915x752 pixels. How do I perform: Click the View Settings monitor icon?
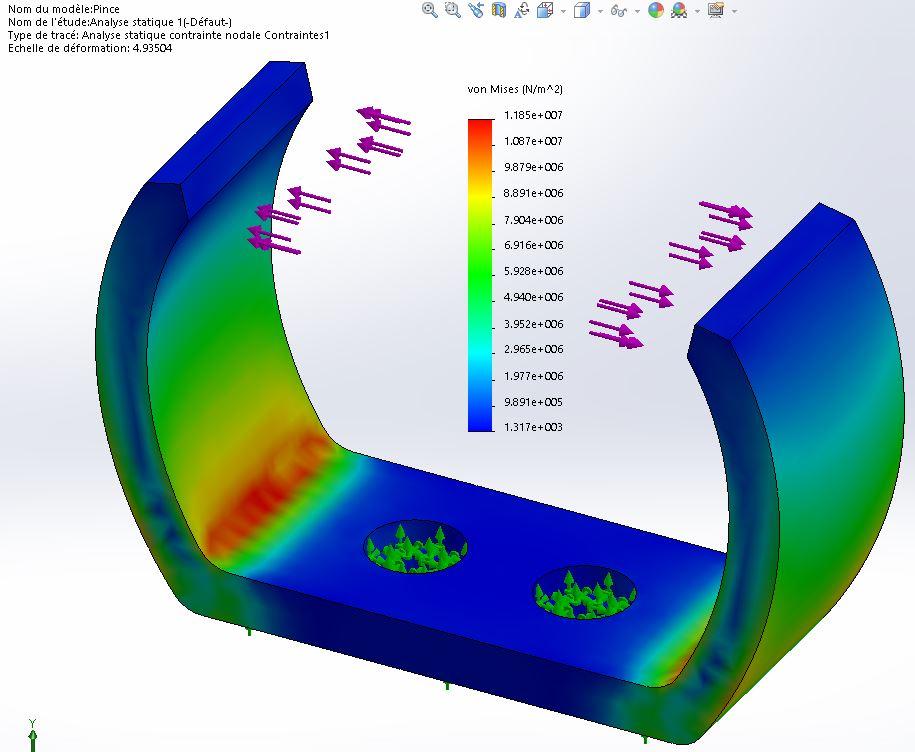716,10
